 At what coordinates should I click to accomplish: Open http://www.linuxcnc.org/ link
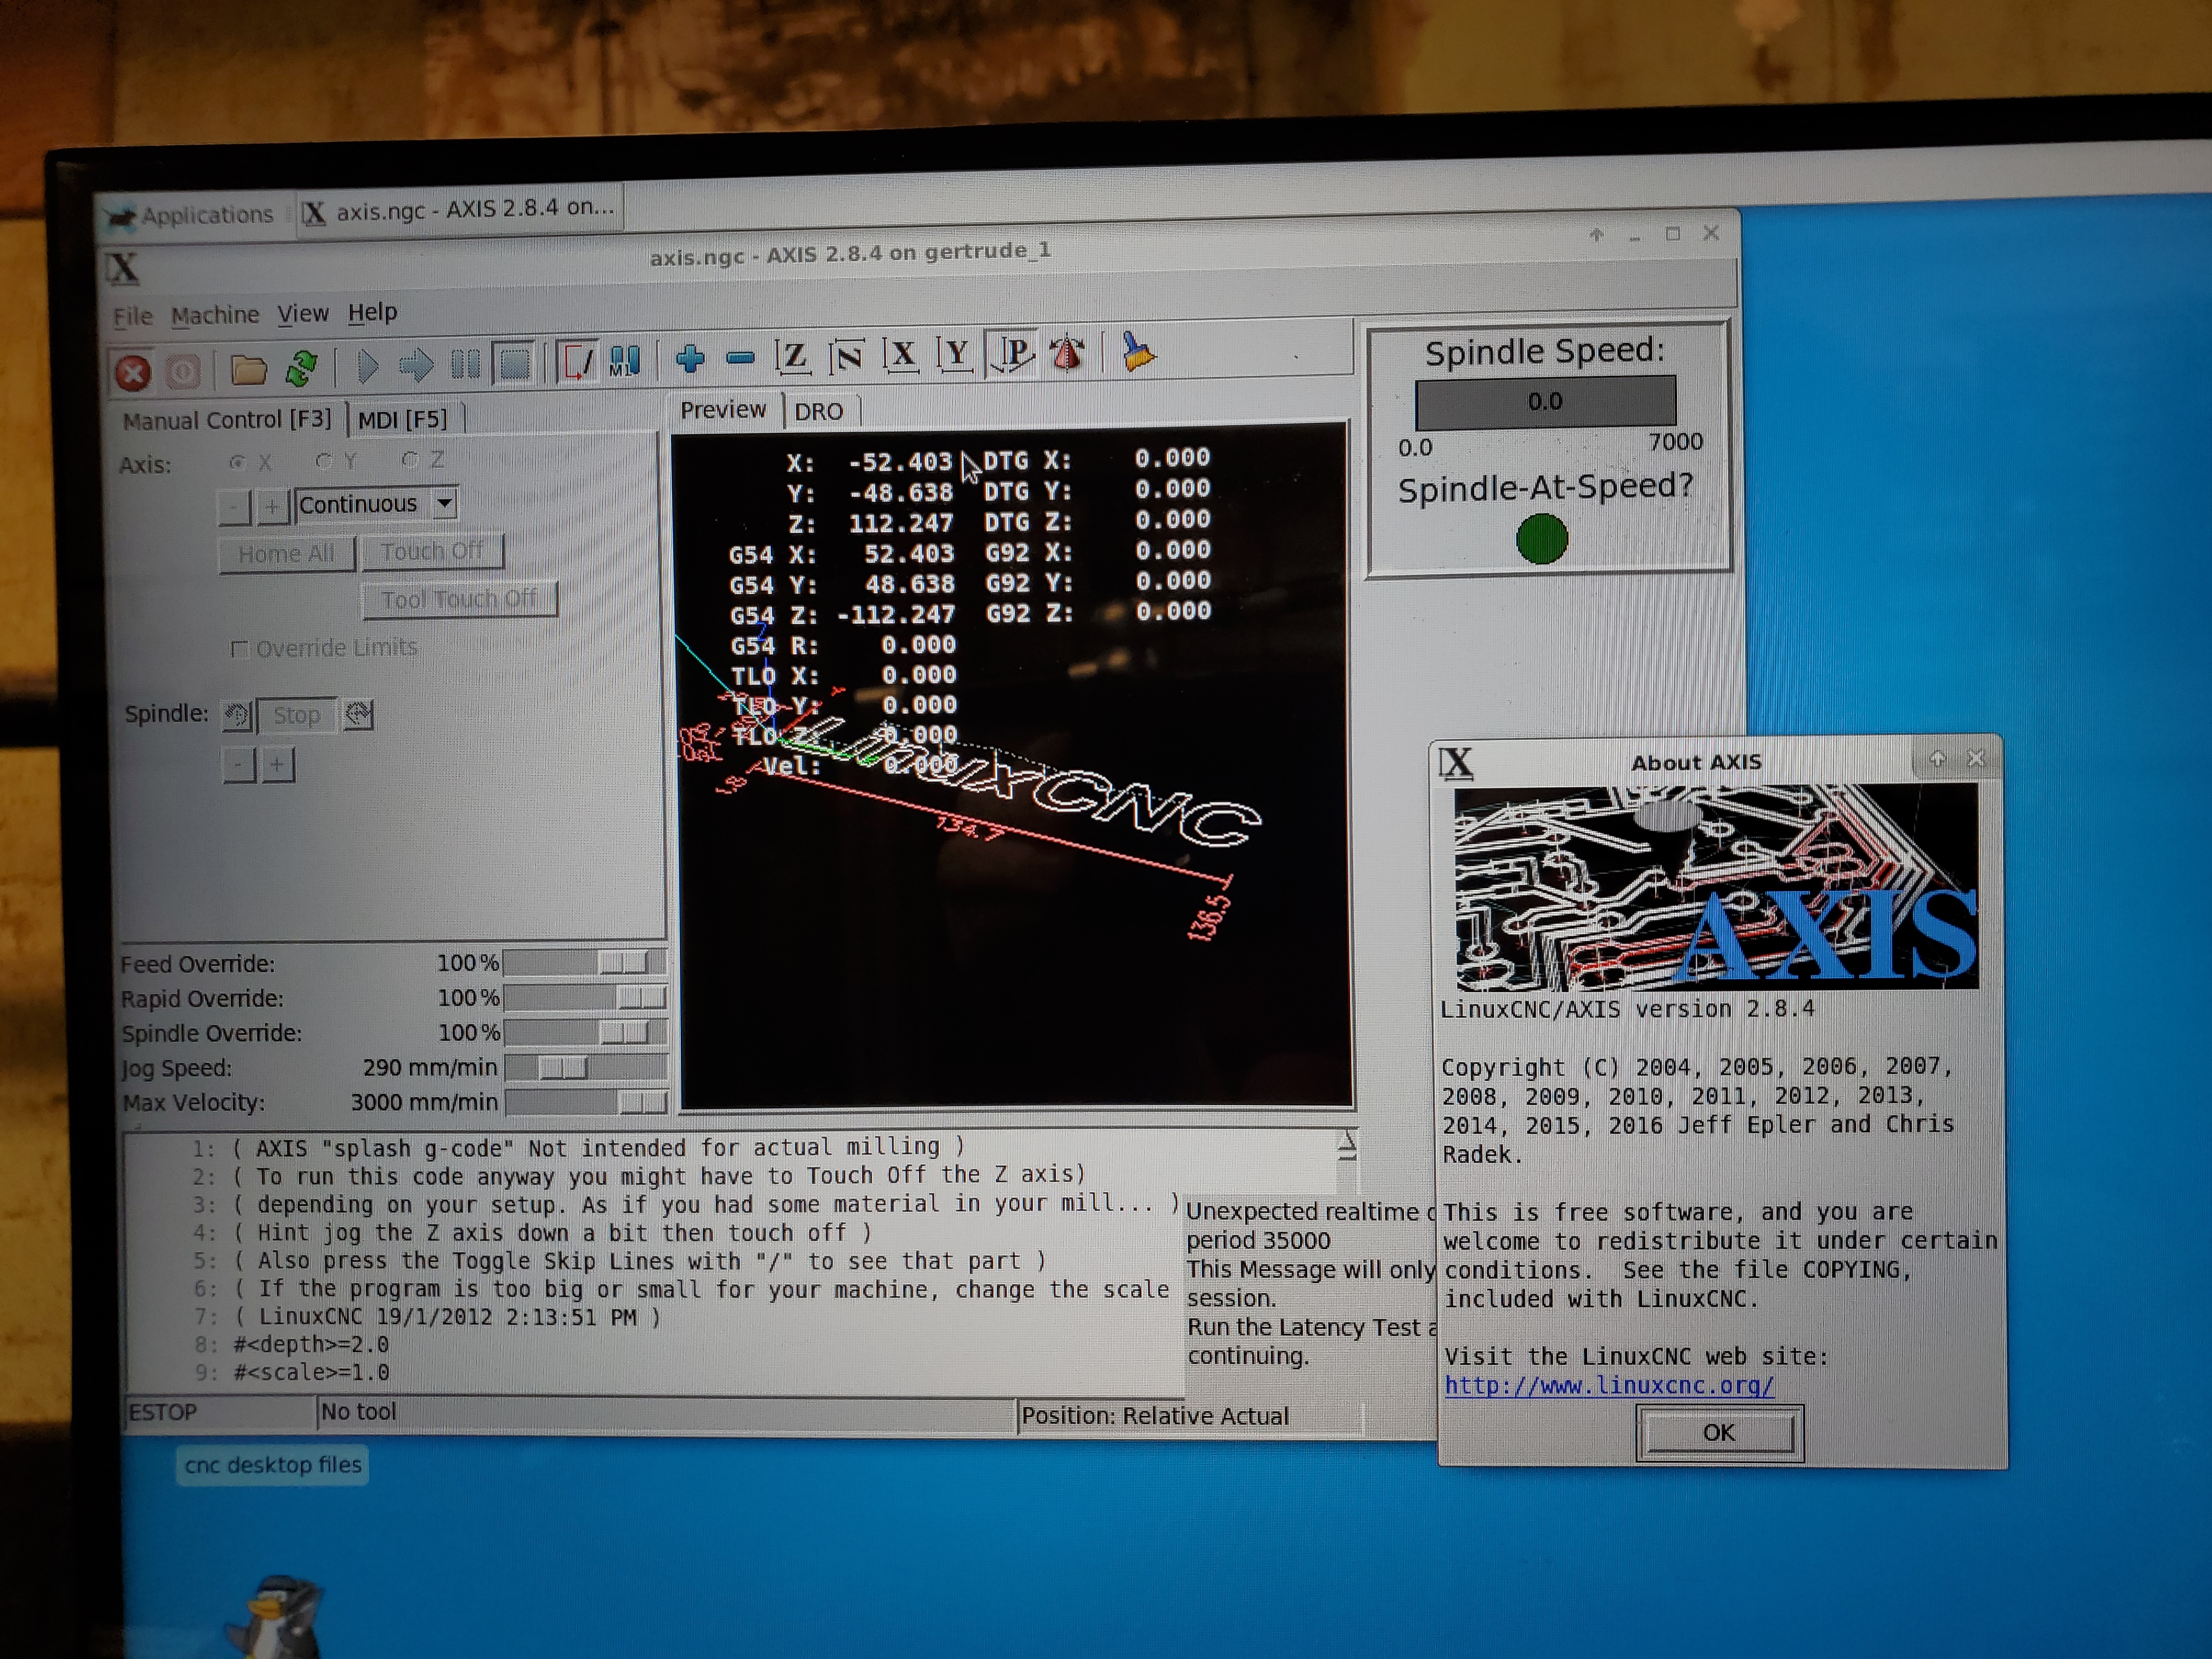click(1609, 1386)
